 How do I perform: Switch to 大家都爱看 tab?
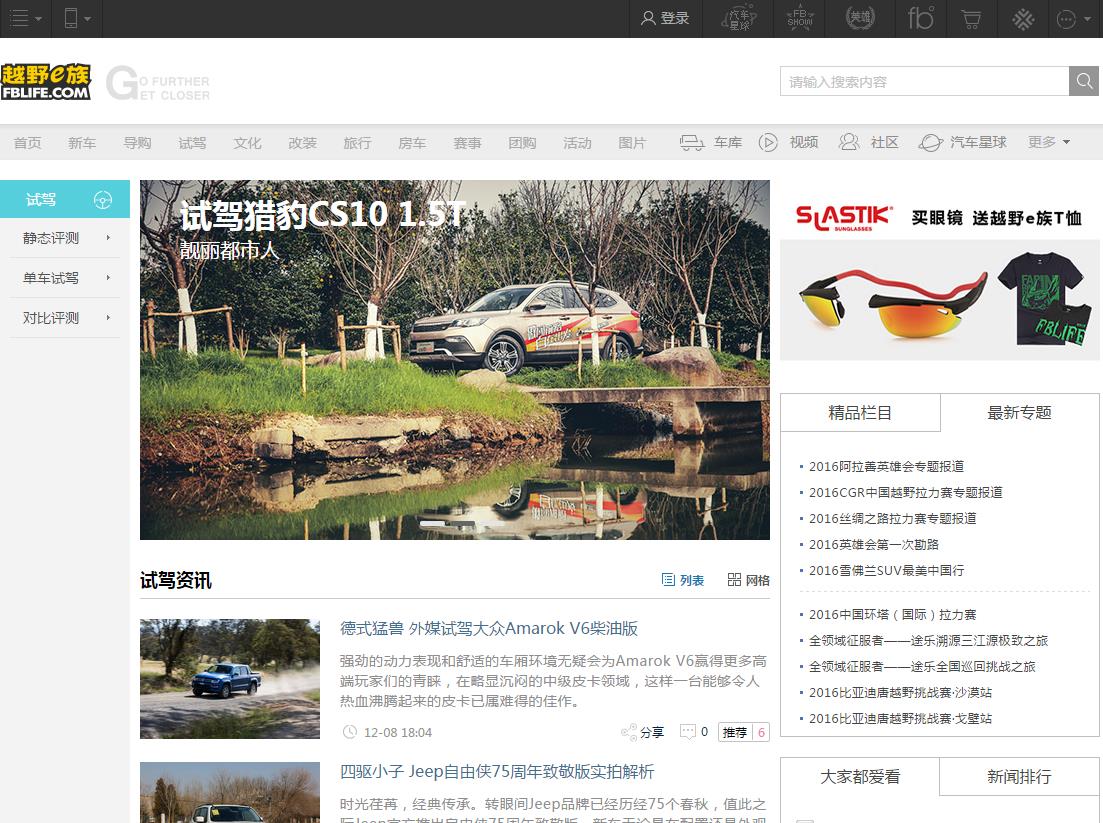[x=860, y=777]
